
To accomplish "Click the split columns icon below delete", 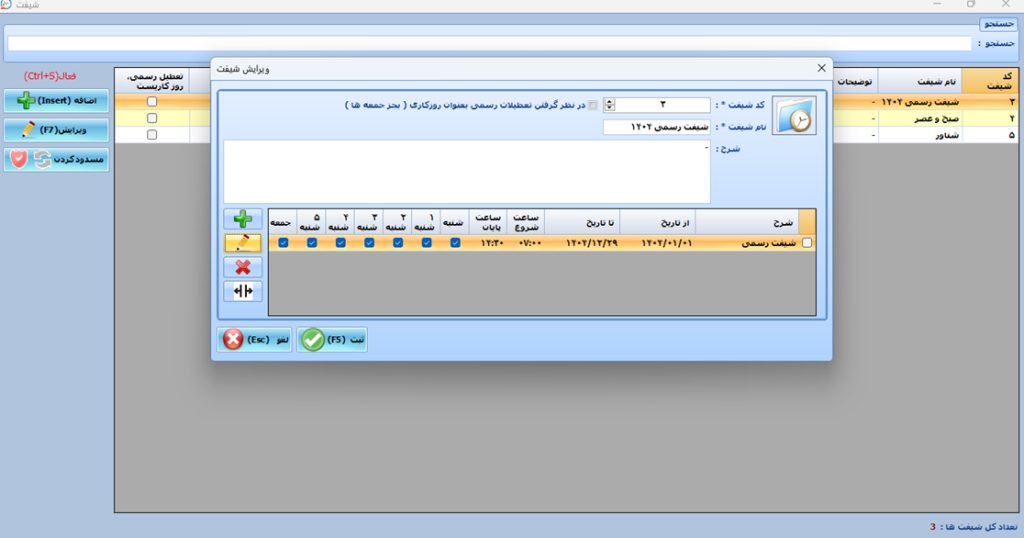I will click(244, 291).
